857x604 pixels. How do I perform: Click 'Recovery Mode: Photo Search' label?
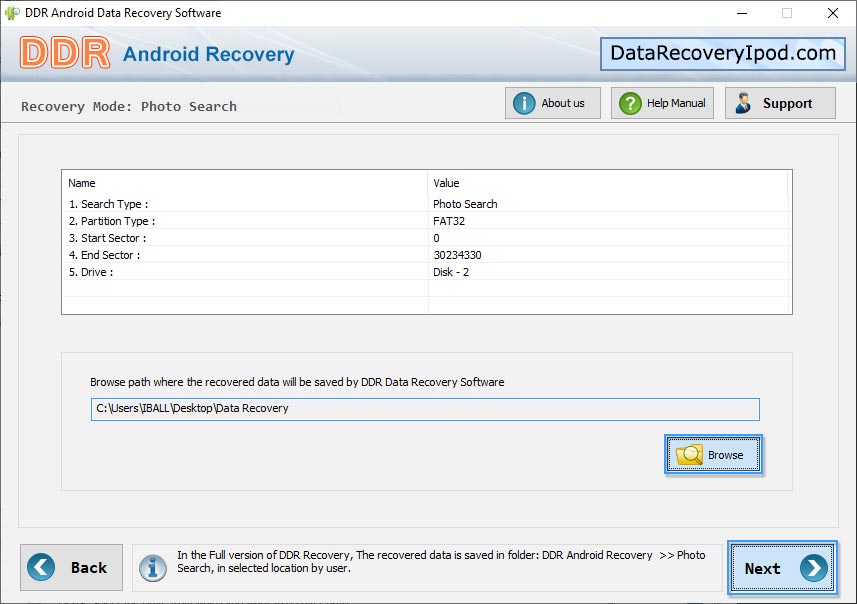point(129,106)
